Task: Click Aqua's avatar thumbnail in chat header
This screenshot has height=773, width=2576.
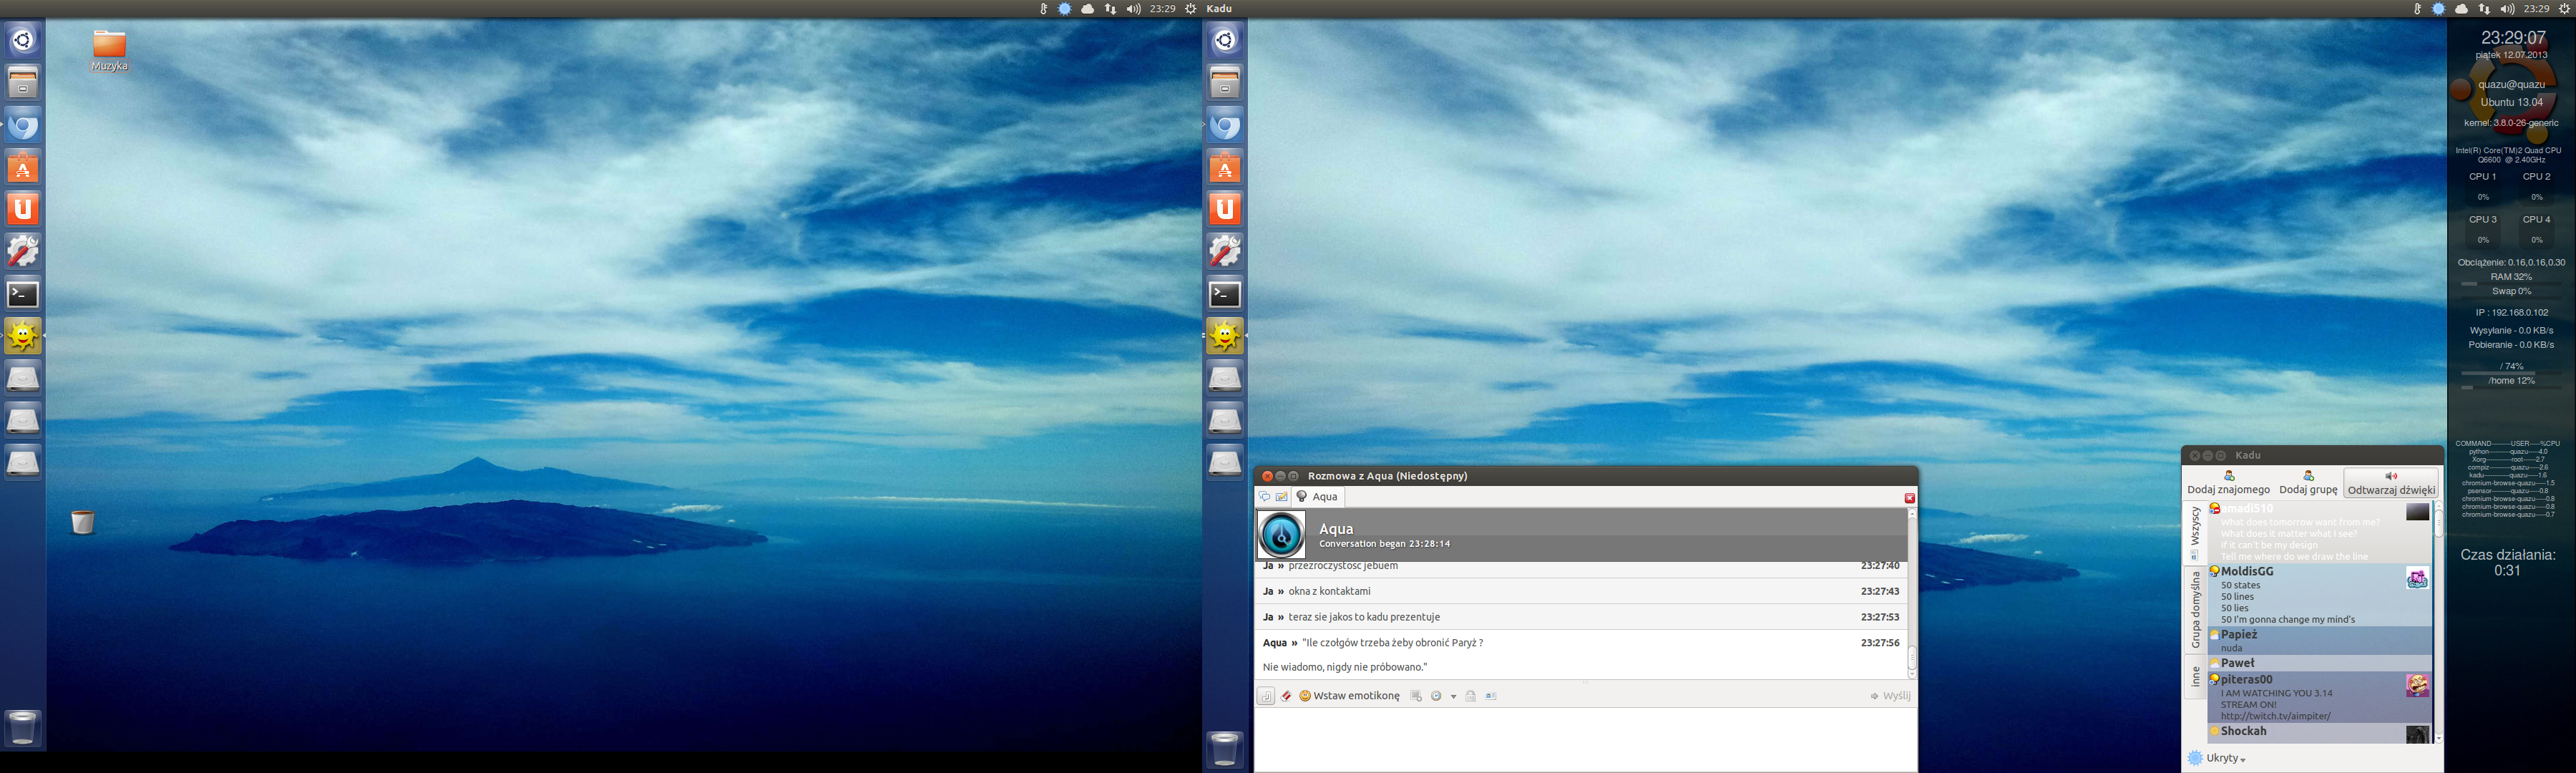Action: pos(1281,534)
